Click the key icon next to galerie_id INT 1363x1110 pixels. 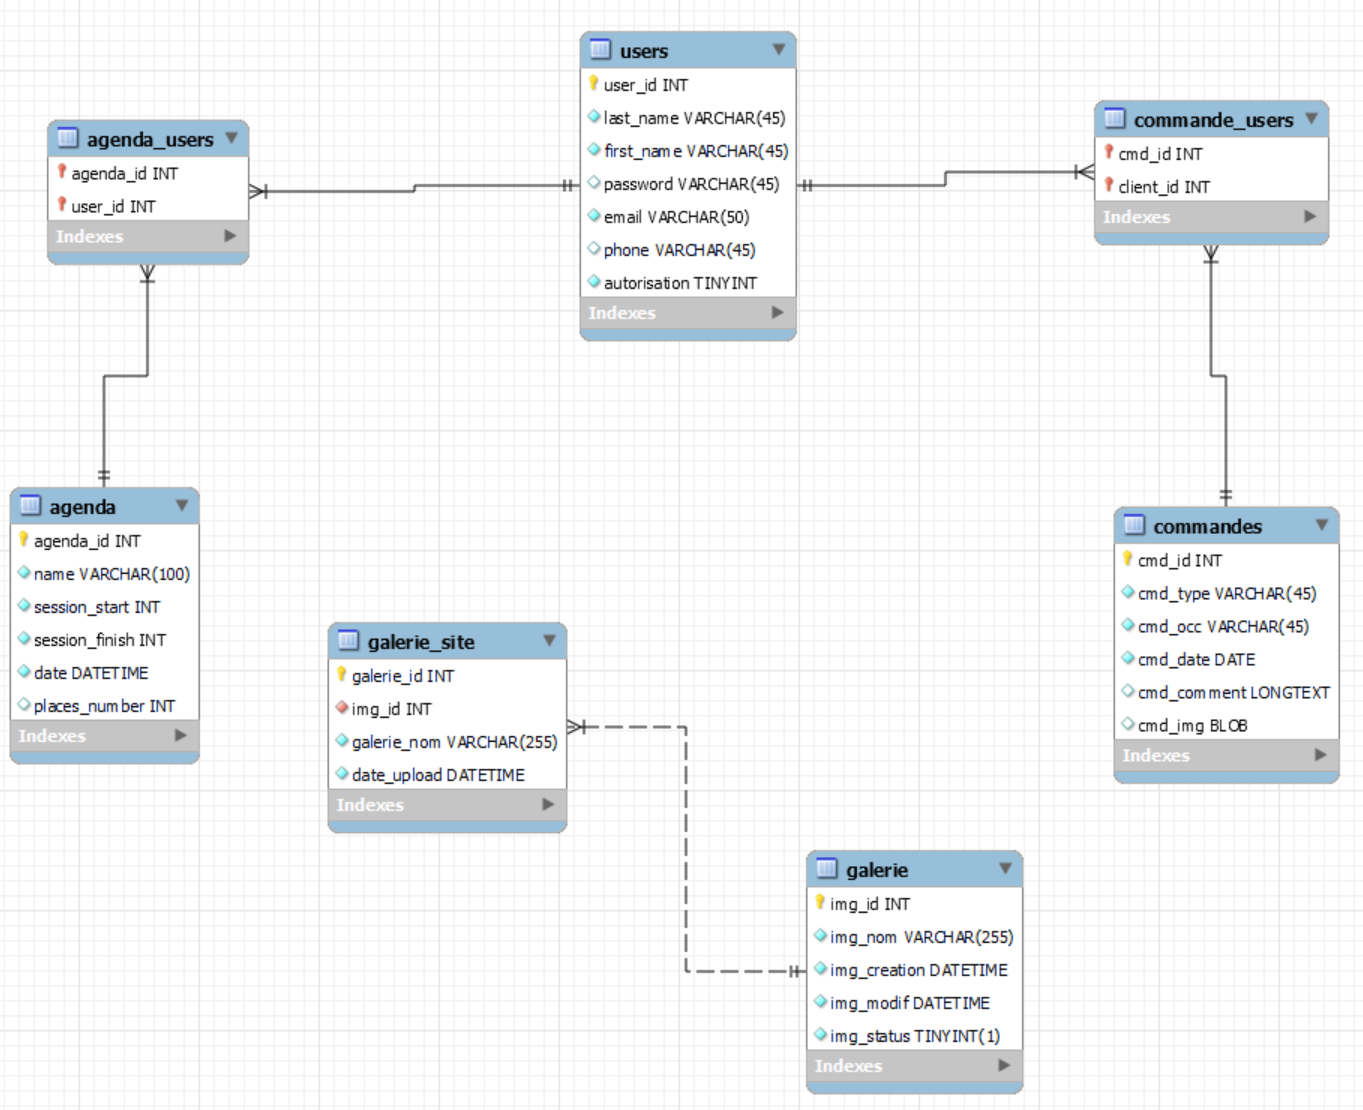pos(342,675)
